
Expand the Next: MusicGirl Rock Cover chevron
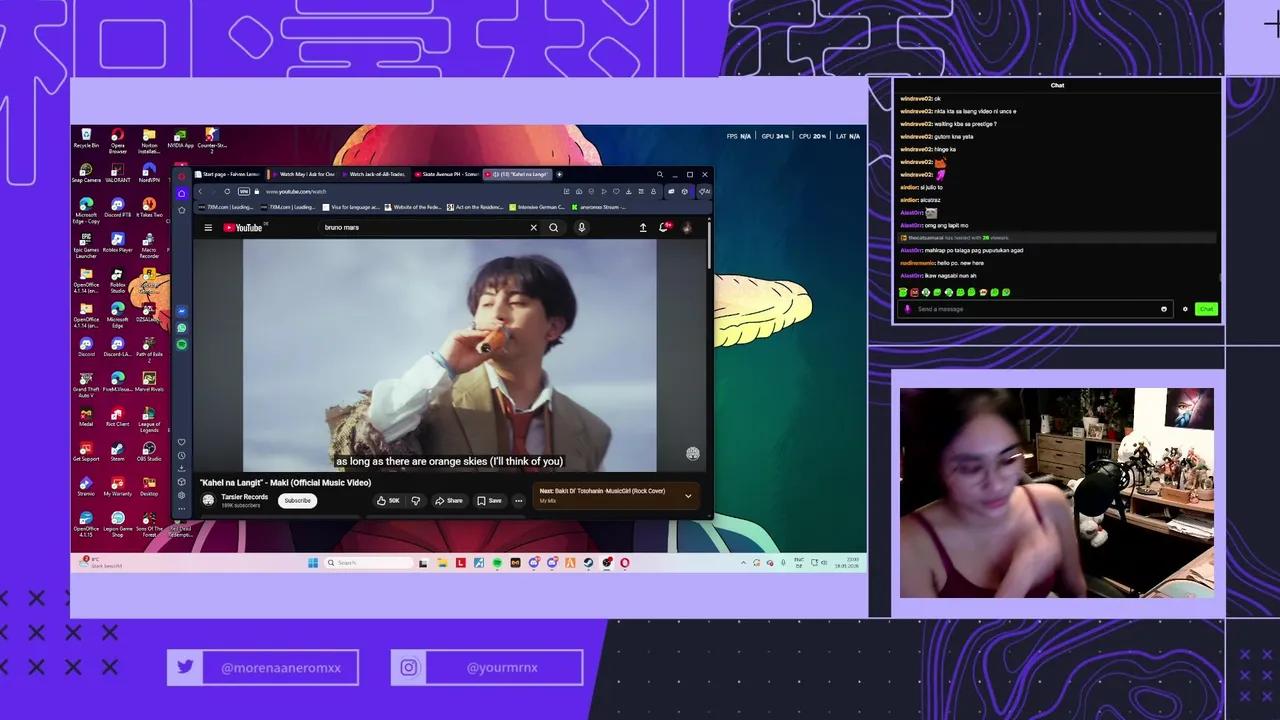(690, 493)
